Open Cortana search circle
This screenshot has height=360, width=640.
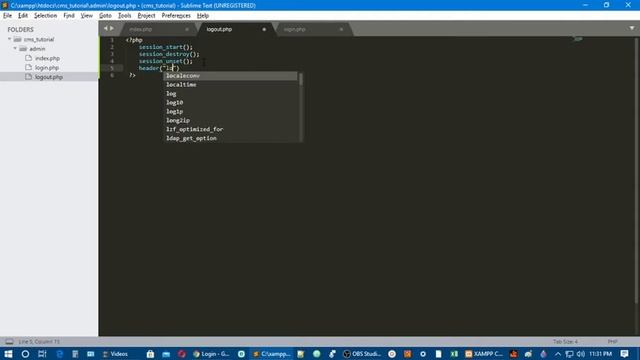click(x=25, y=354)
